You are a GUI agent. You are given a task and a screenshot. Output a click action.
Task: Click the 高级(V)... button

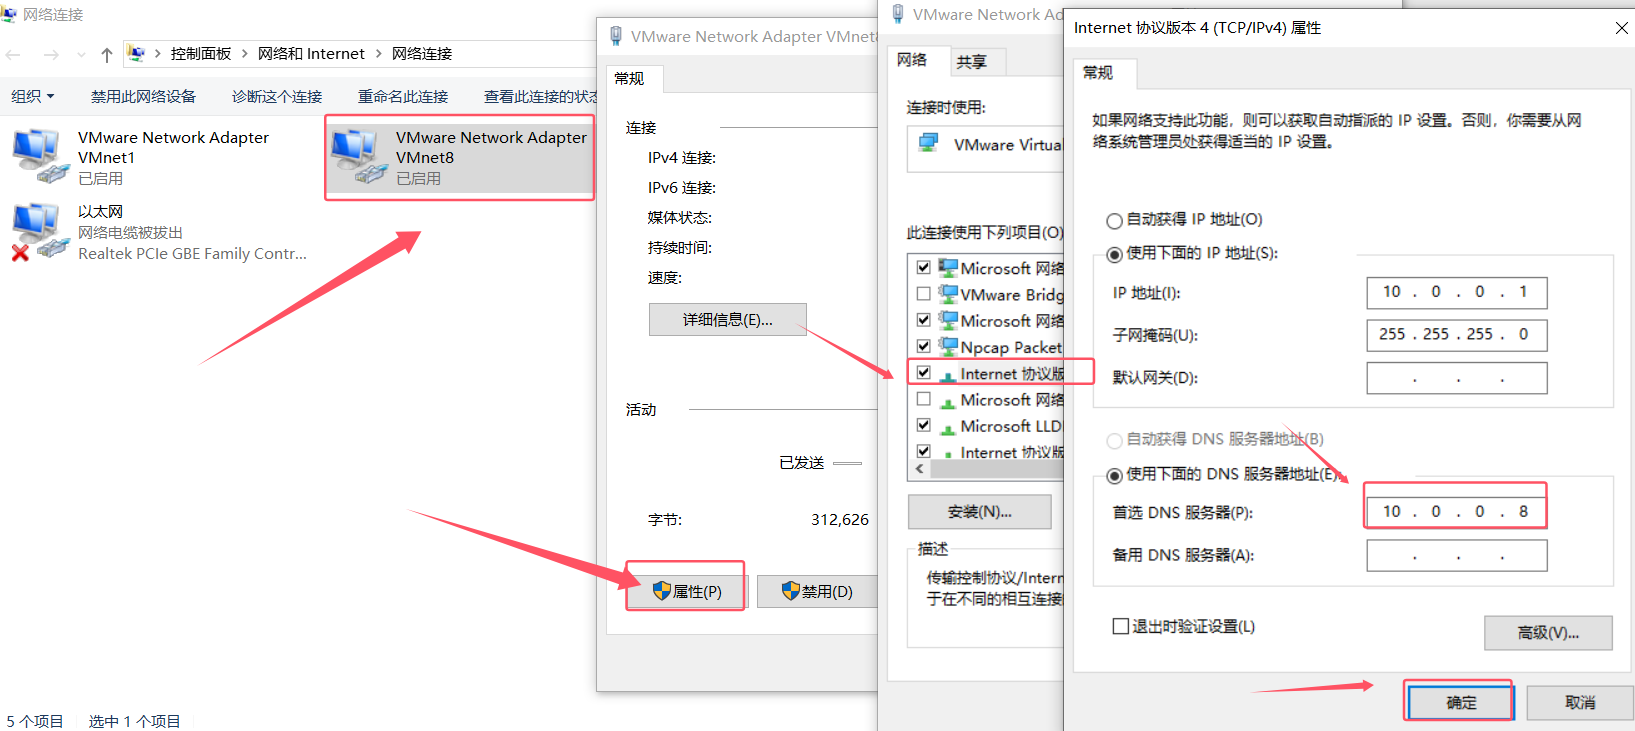(1548, 633)
